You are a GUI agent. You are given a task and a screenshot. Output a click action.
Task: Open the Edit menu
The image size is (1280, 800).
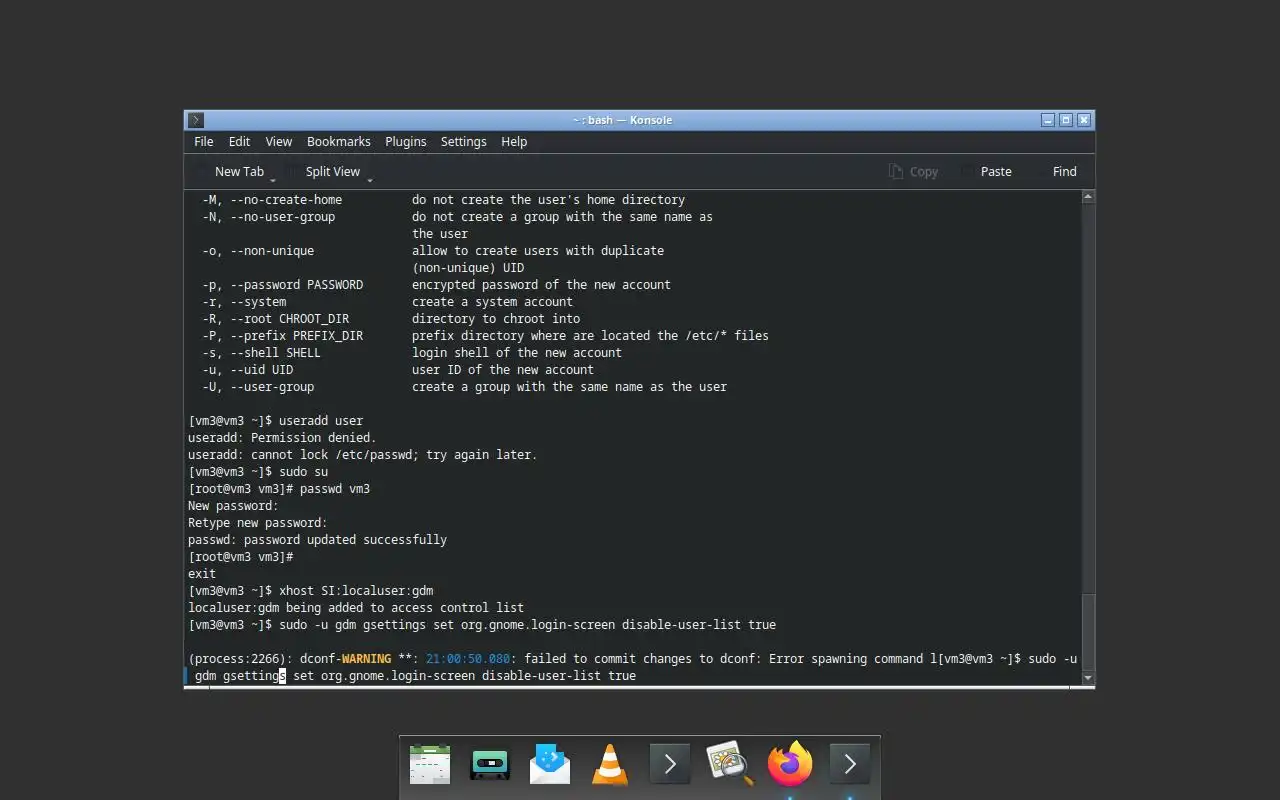click(x=239, y=142)
